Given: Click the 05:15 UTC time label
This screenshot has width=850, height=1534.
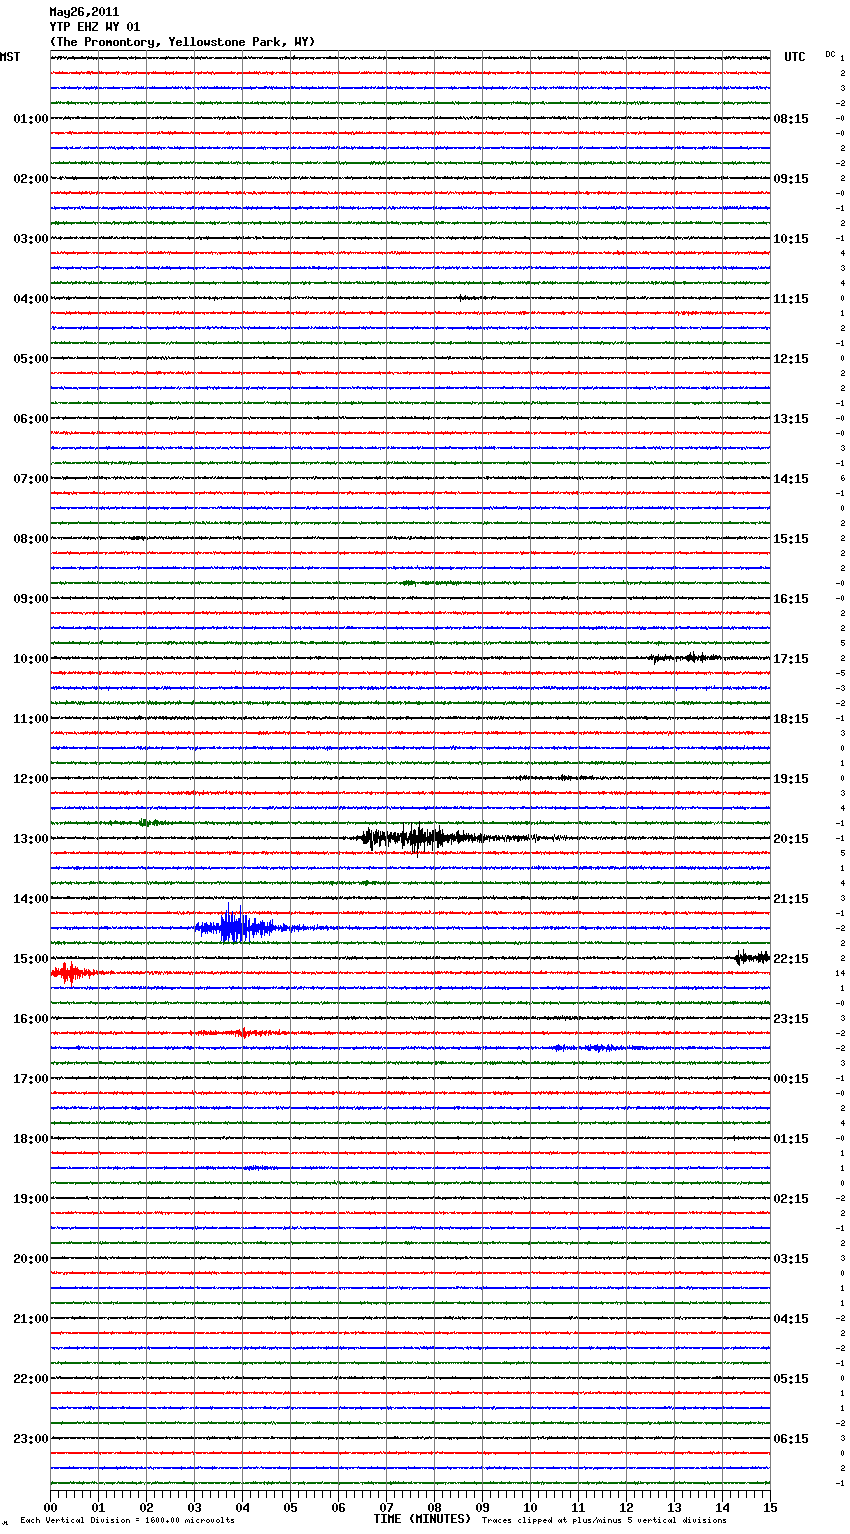Looking at the screenshot, I should click(x=791, y=1379).
